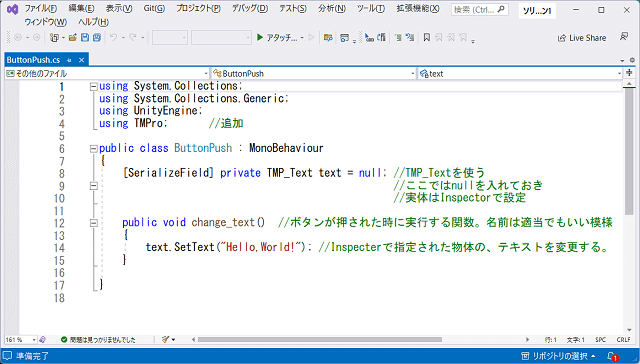Open the 分析(N) menu
The image size is (640, 364).
pyautogui.click(x=332, y=9)
